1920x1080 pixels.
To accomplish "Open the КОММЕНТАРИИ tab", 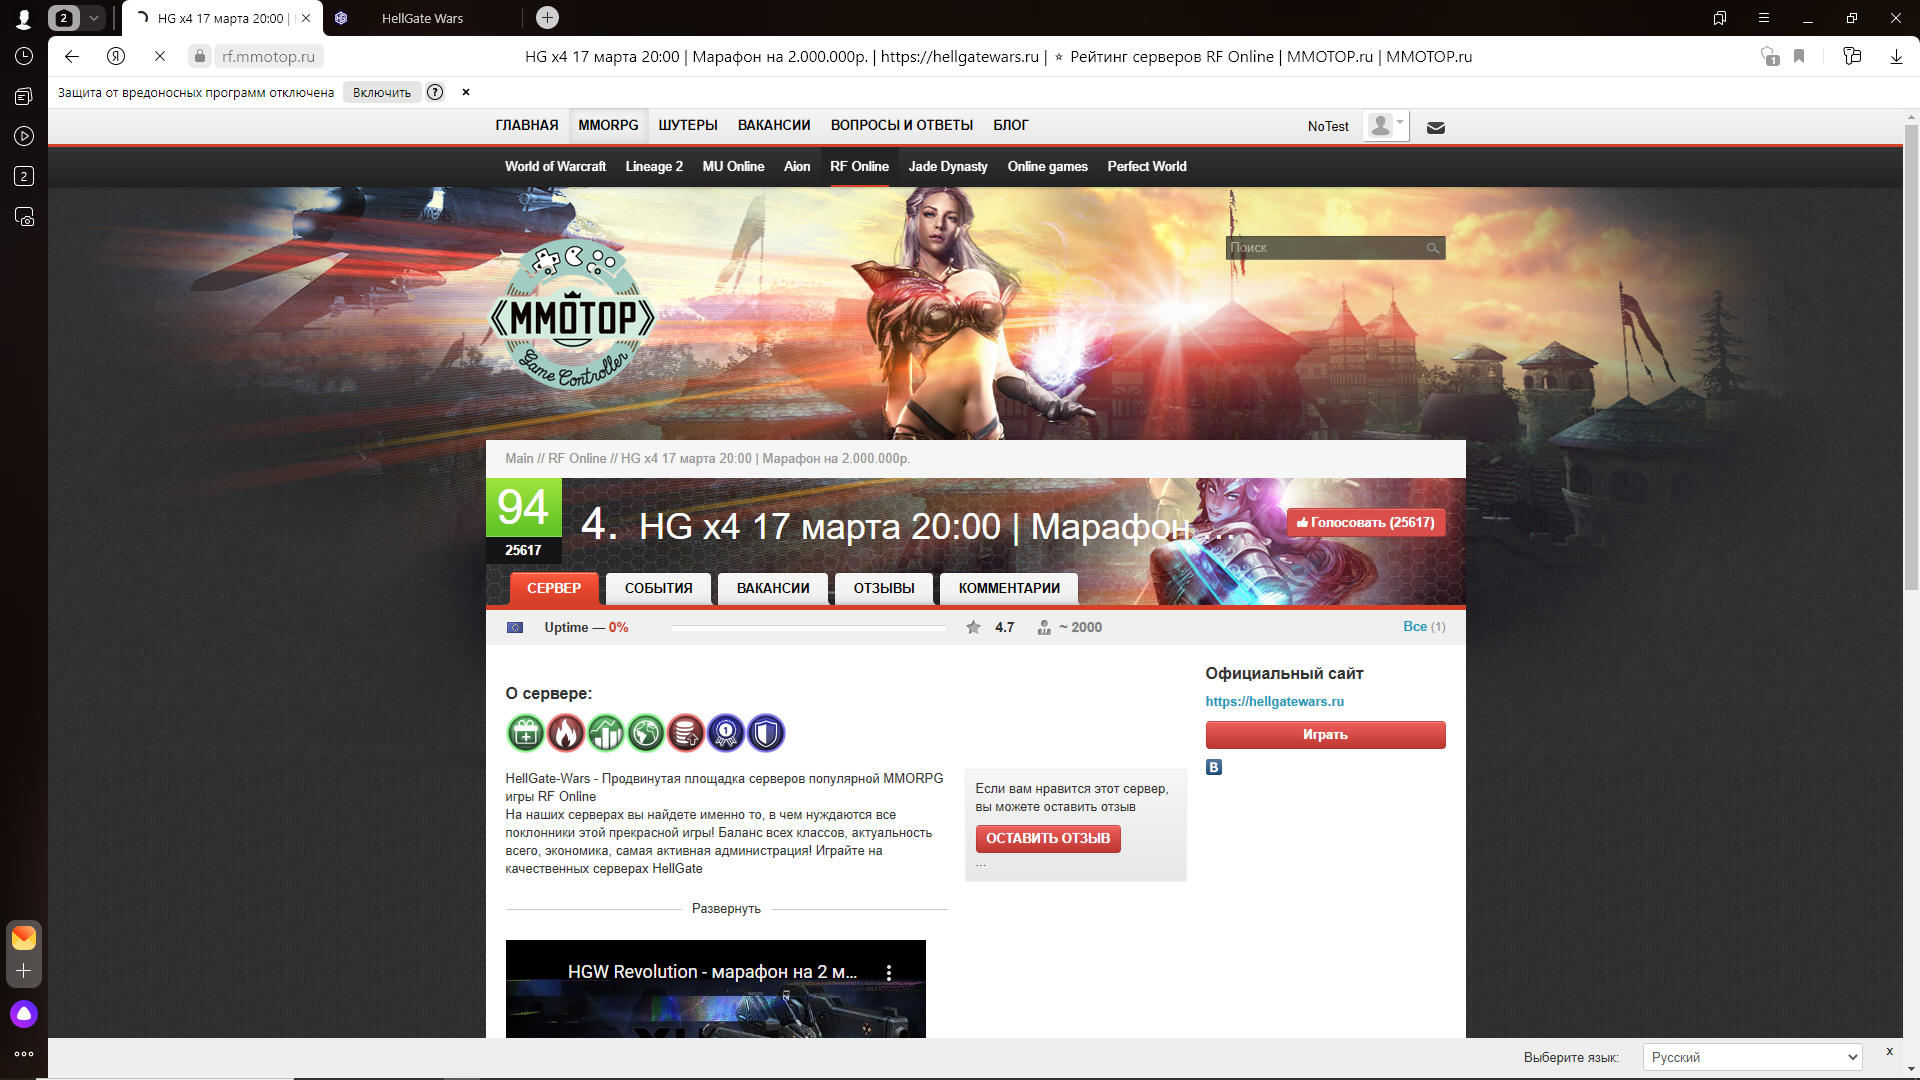I will tap(1009, 588).
